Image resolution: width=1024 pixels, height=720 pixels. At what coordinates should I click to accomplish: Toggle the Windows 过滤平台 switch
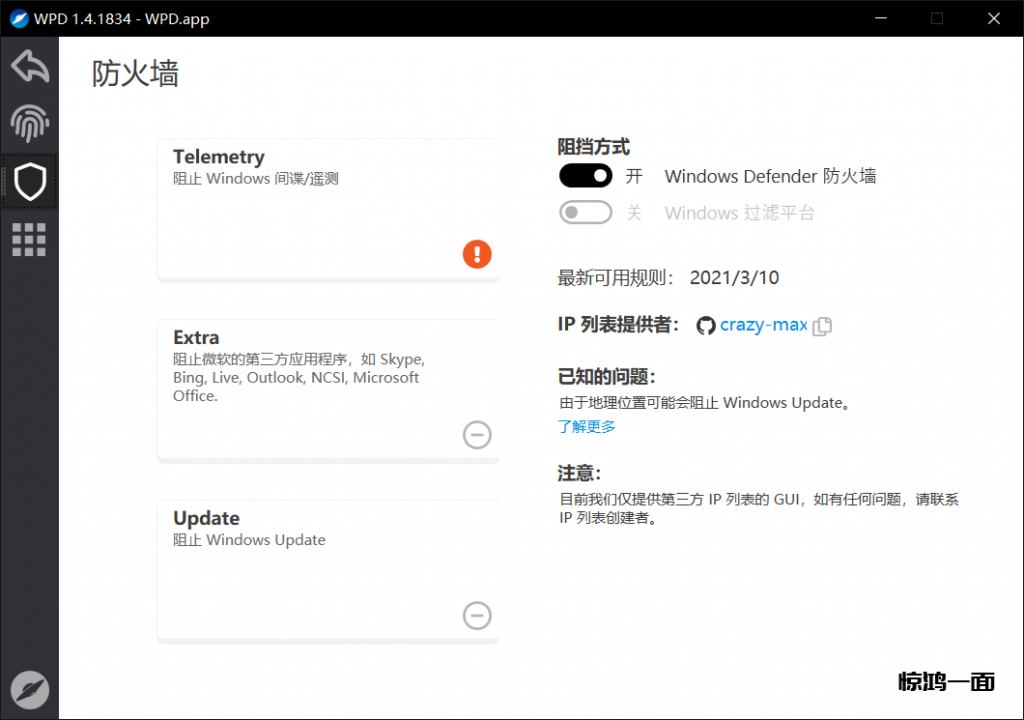tap(585, 212)
